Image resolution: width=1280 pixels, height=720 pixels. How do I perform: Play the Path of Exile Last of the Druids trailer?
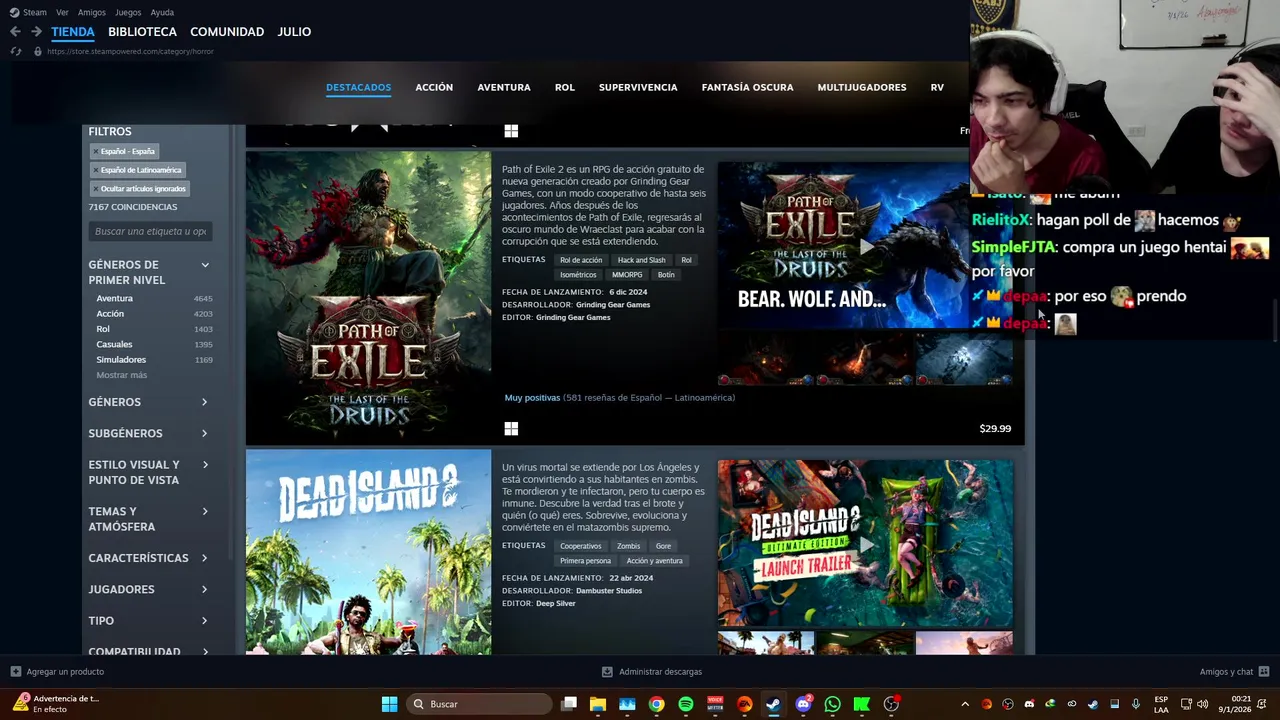[866, 245]
